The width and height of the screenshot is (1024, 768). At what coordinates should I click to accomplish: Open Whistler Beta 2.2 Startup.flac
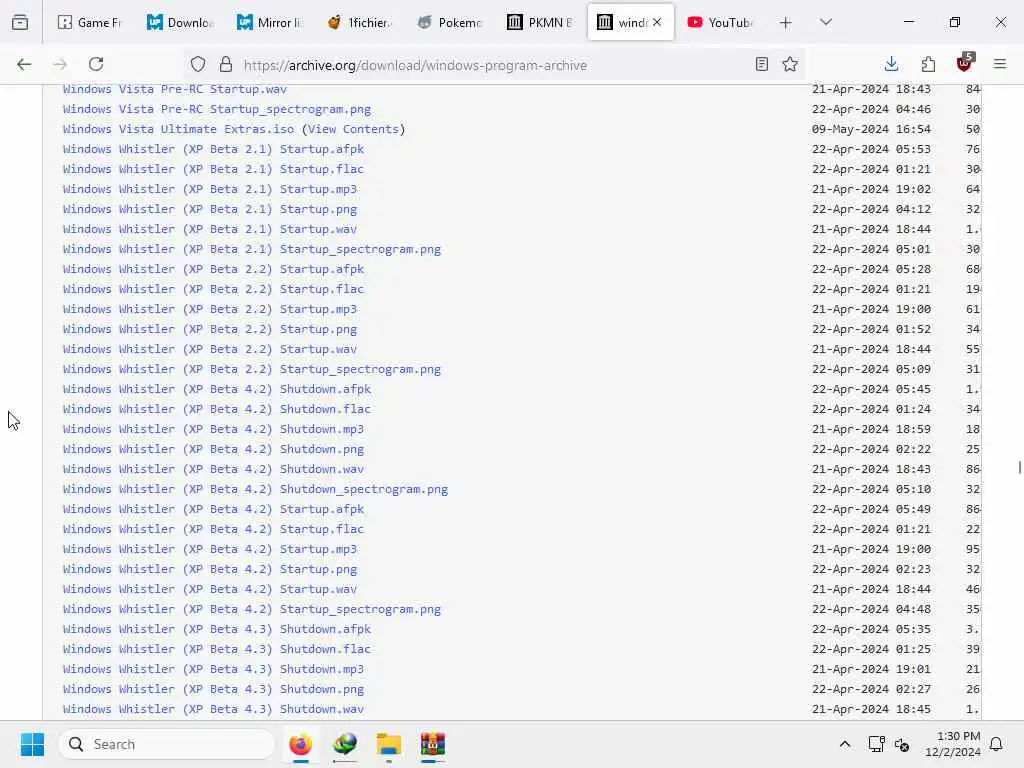213,289
